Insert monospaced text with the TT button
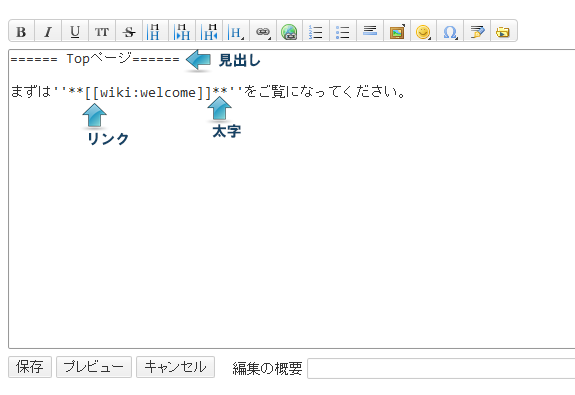The height and width of the screenshot is (395, 575). 102,32
